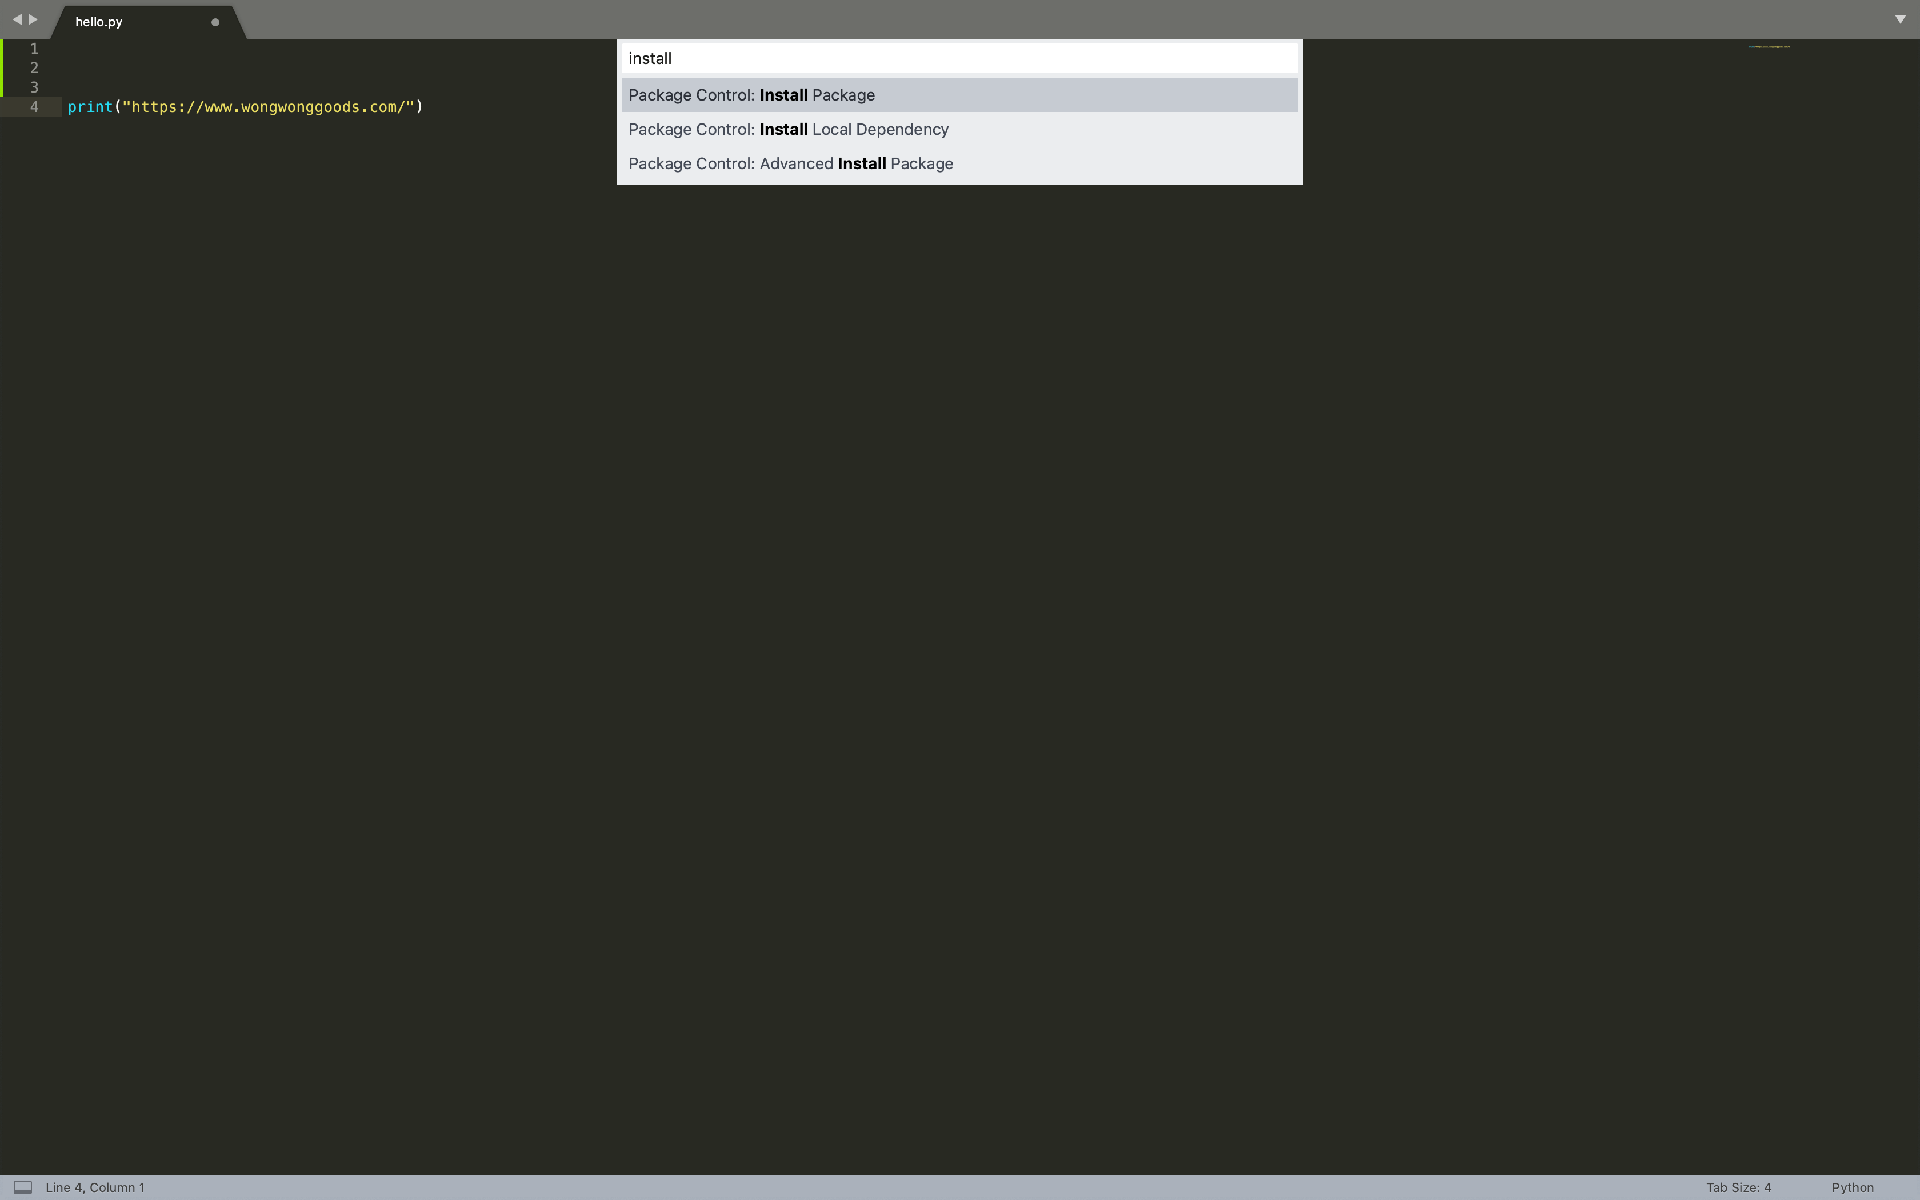1920x1200 pixels.
Task: Click line number 1 in the gutter
Action: pos(34,49)
